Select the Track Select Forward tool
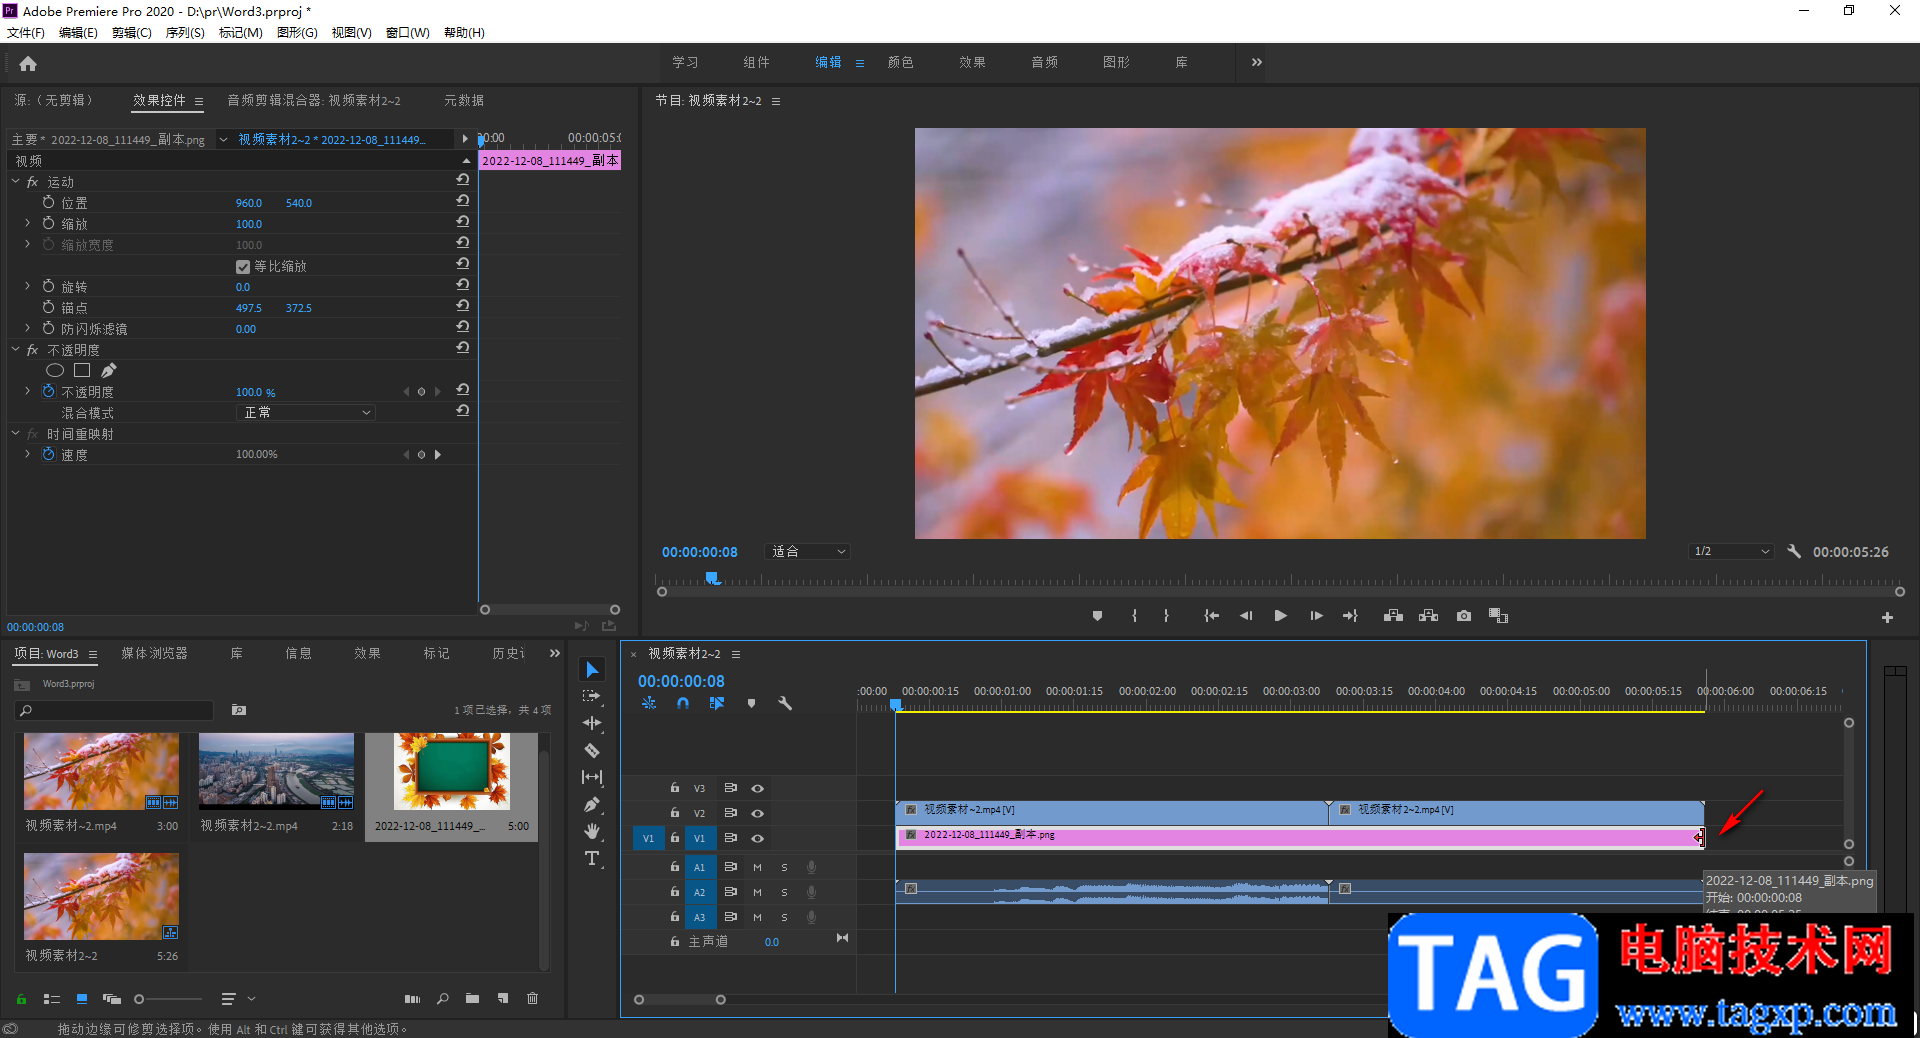The width and height of the screenshot is (1920, 1038). tap(592, 696)
